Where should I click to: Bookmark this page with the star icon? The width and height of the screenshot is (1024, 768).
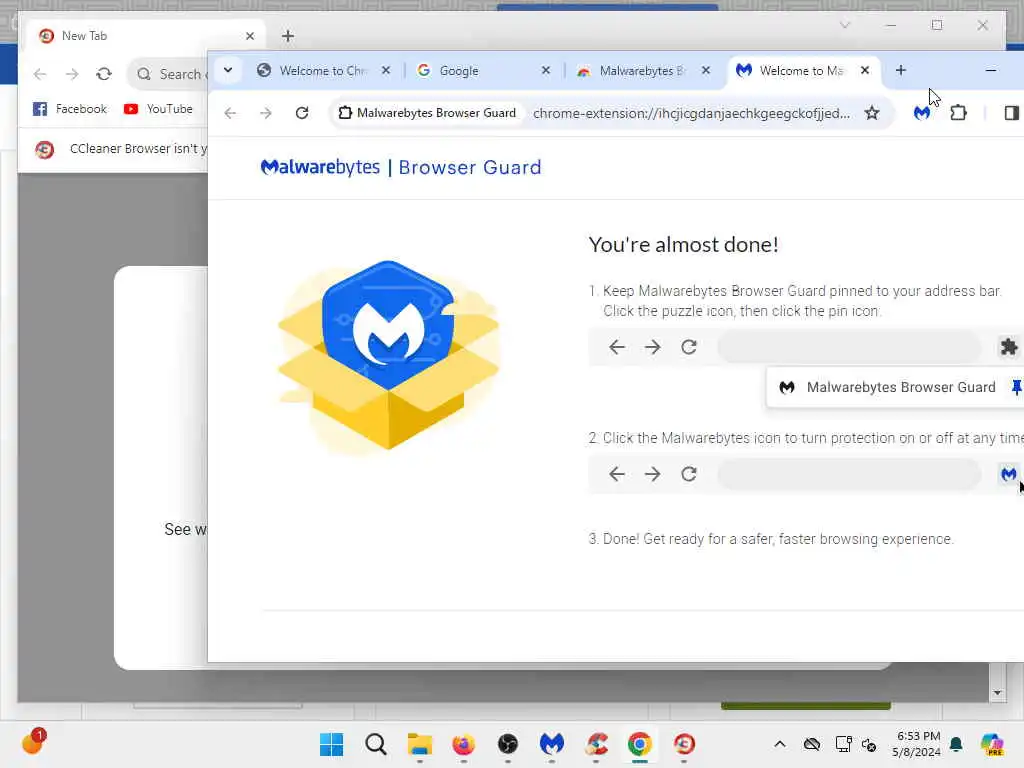[x=872, y=113]
